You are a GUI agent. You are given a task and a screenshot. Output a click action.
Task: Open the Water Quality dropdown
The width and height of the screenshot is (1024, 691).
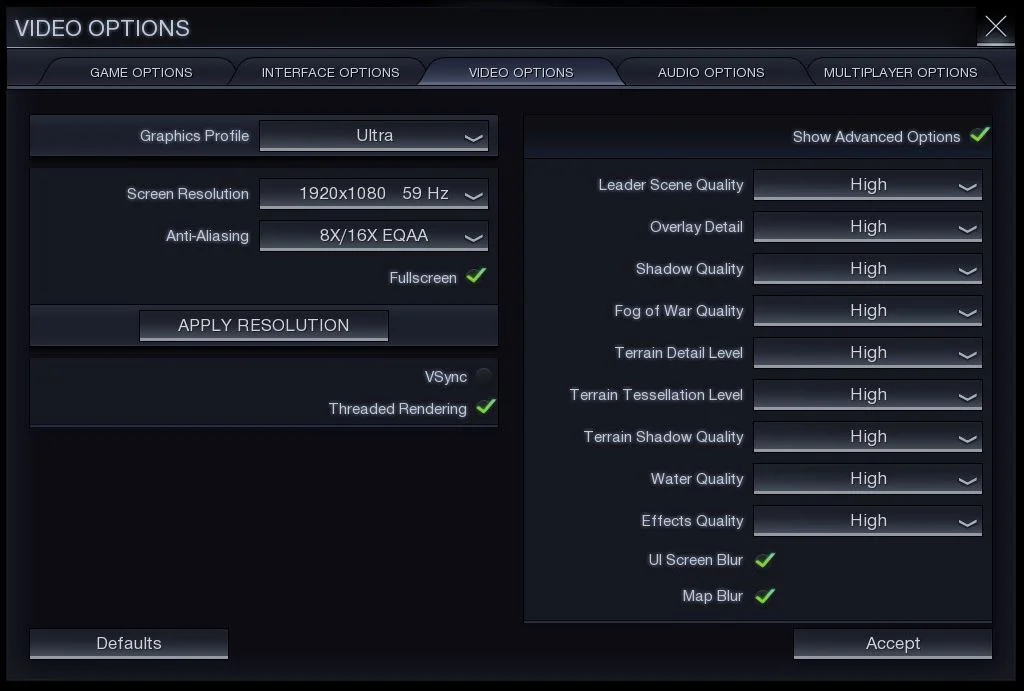coord(868,479)
